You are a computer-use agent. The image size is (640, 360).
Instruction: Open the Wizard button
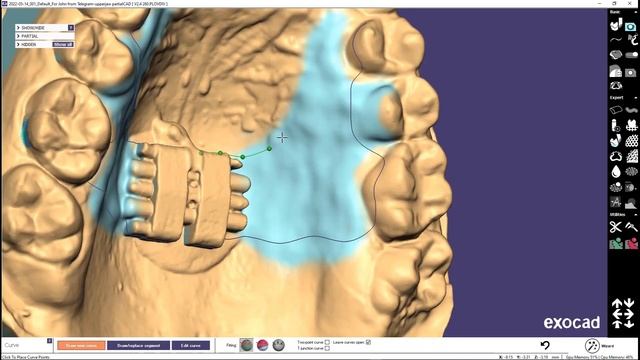(x=599, y=346)
